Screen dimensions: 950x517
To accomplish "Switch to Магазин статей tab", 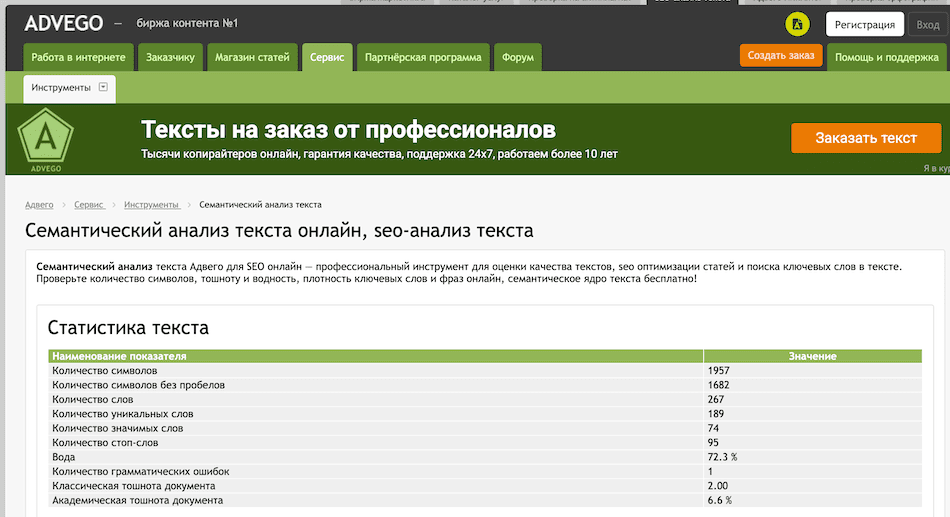I will [253, 57].
